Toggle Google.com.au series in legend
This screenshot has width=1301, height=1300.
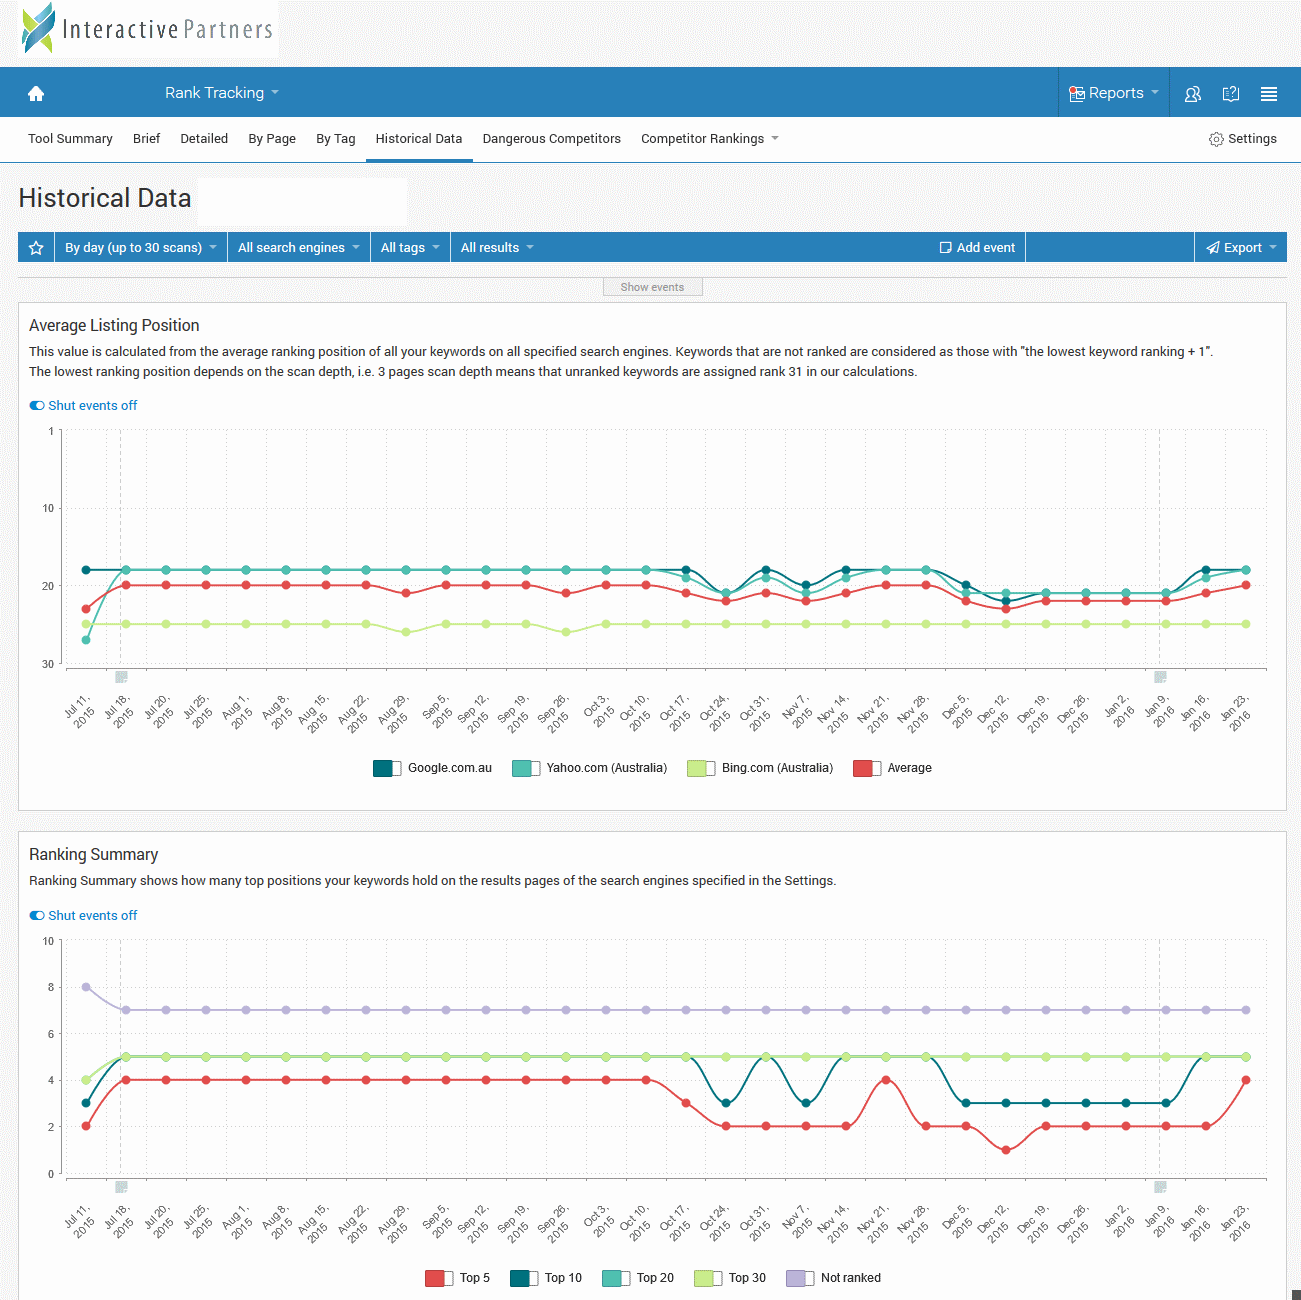point(387,768)
